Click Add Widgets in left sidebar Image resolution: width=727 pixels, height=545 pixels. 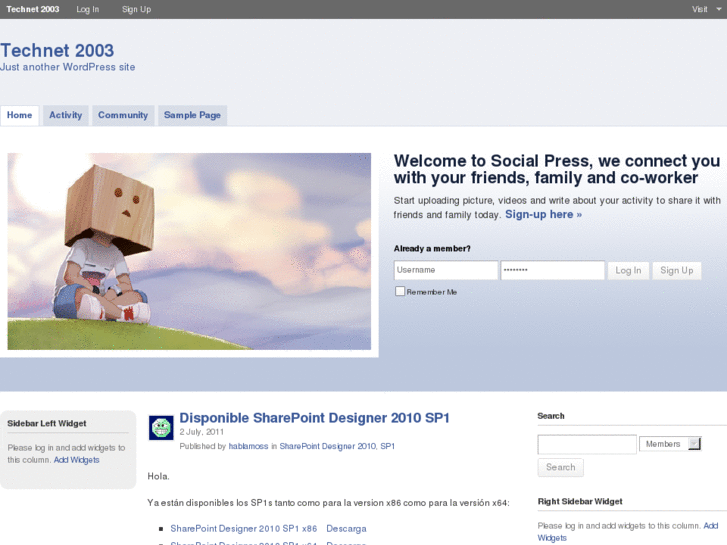pyautogui.click(x=77, y=460)
